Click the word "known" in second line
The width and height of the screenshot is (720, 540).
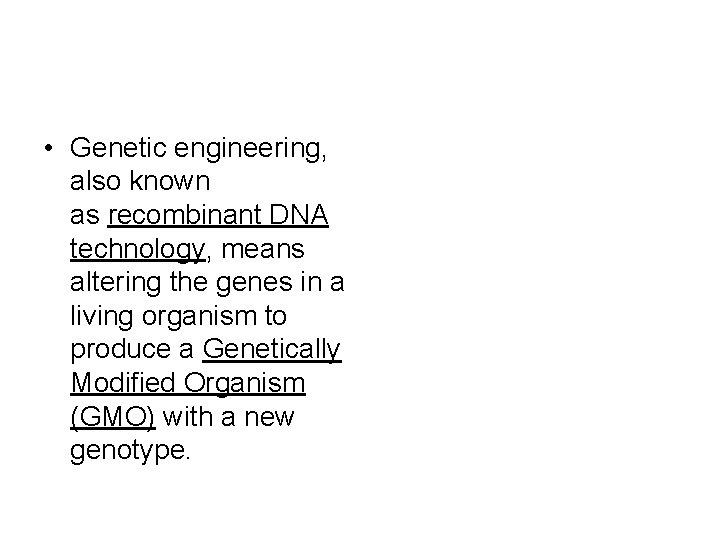click(170, 181)
